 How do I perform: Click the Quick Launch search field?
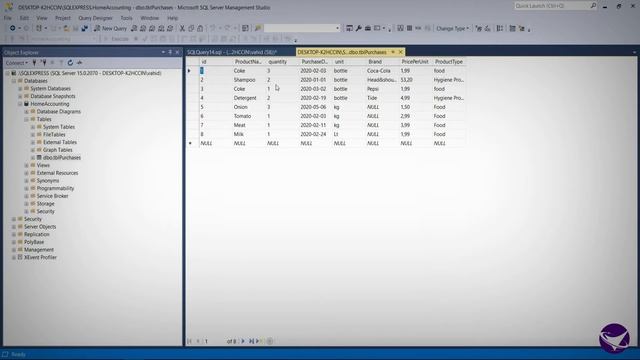click(551, 6)
